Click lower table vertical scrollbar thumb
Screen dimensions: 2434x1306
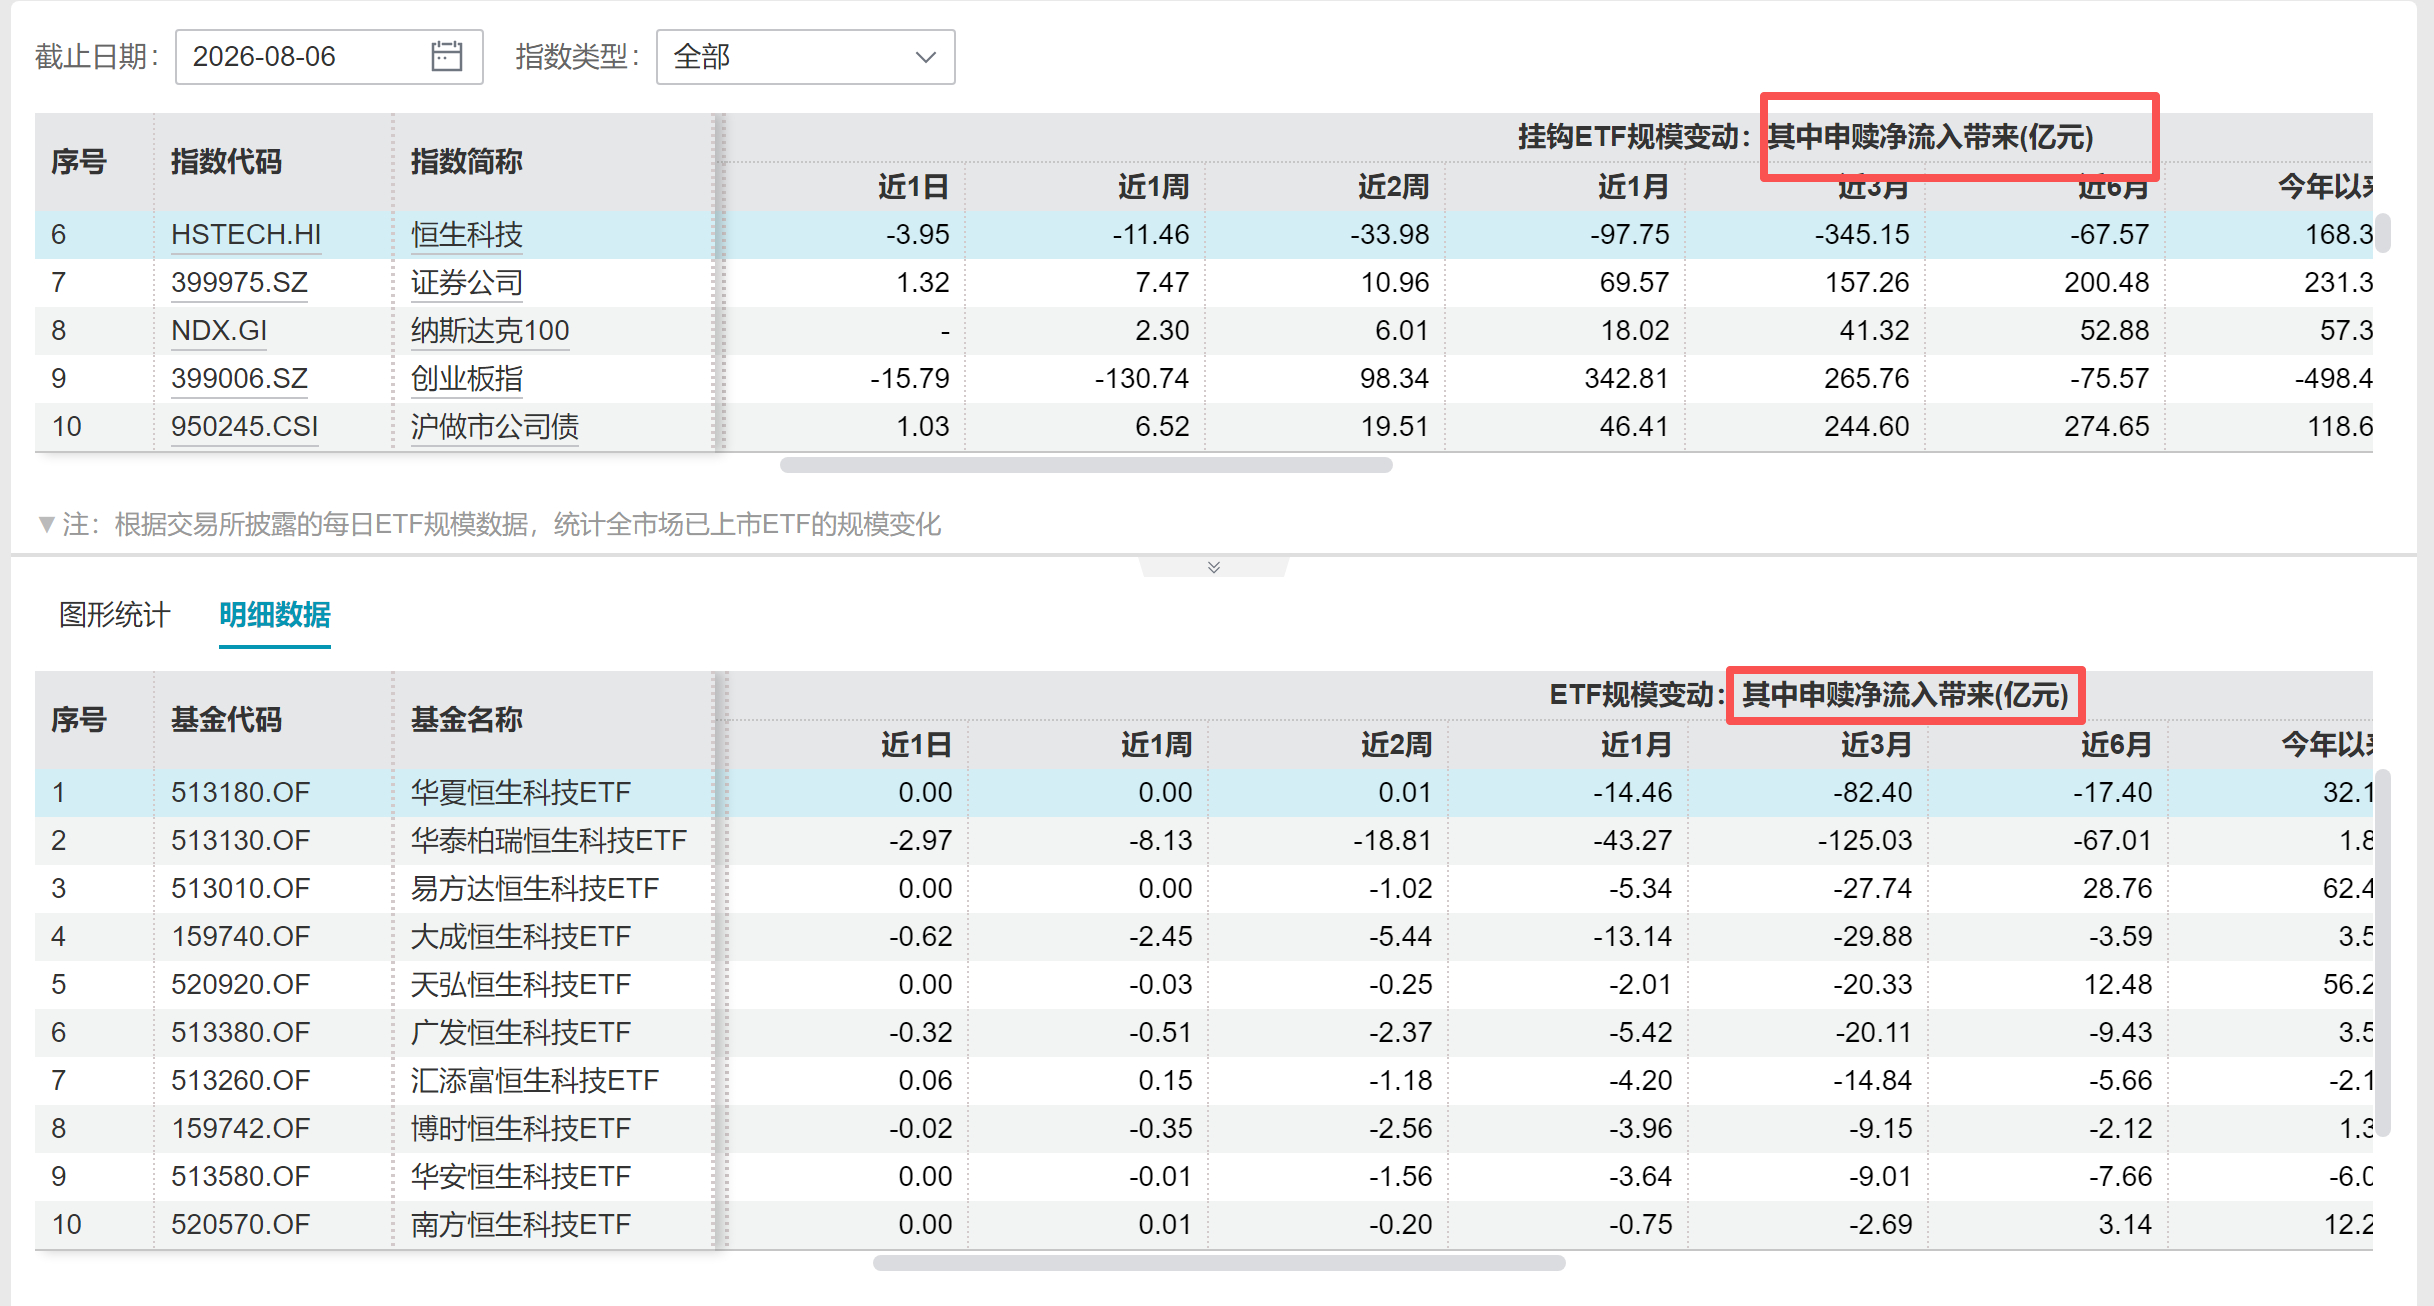(2383, 953)
